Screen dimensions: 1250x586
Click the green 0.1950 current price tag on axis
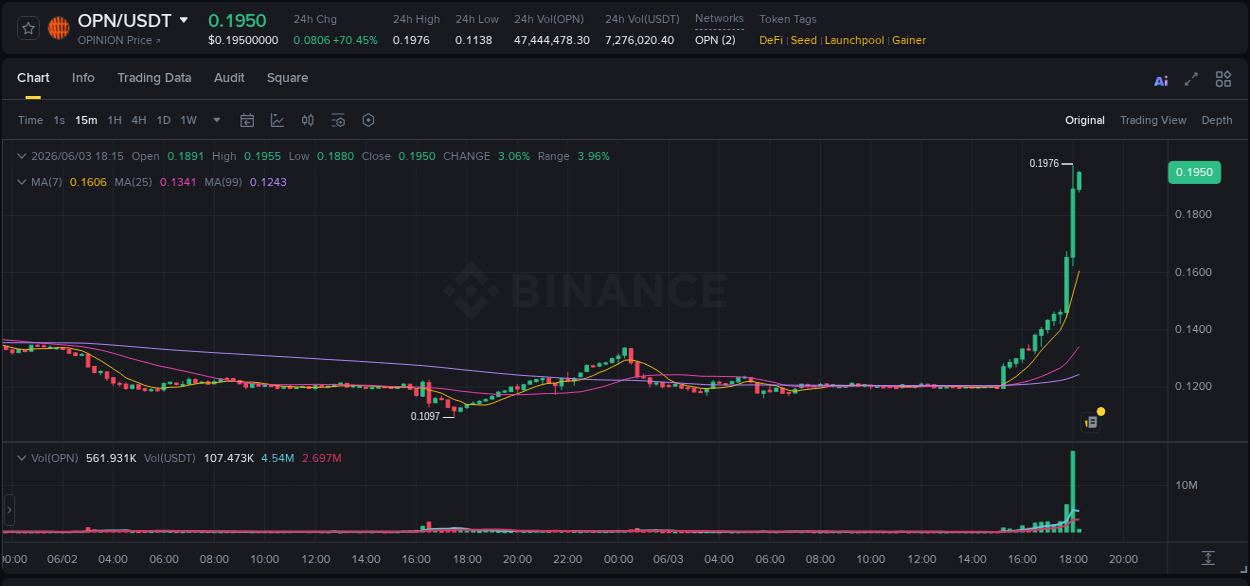pyautogui.click(x=1195, y=172)
